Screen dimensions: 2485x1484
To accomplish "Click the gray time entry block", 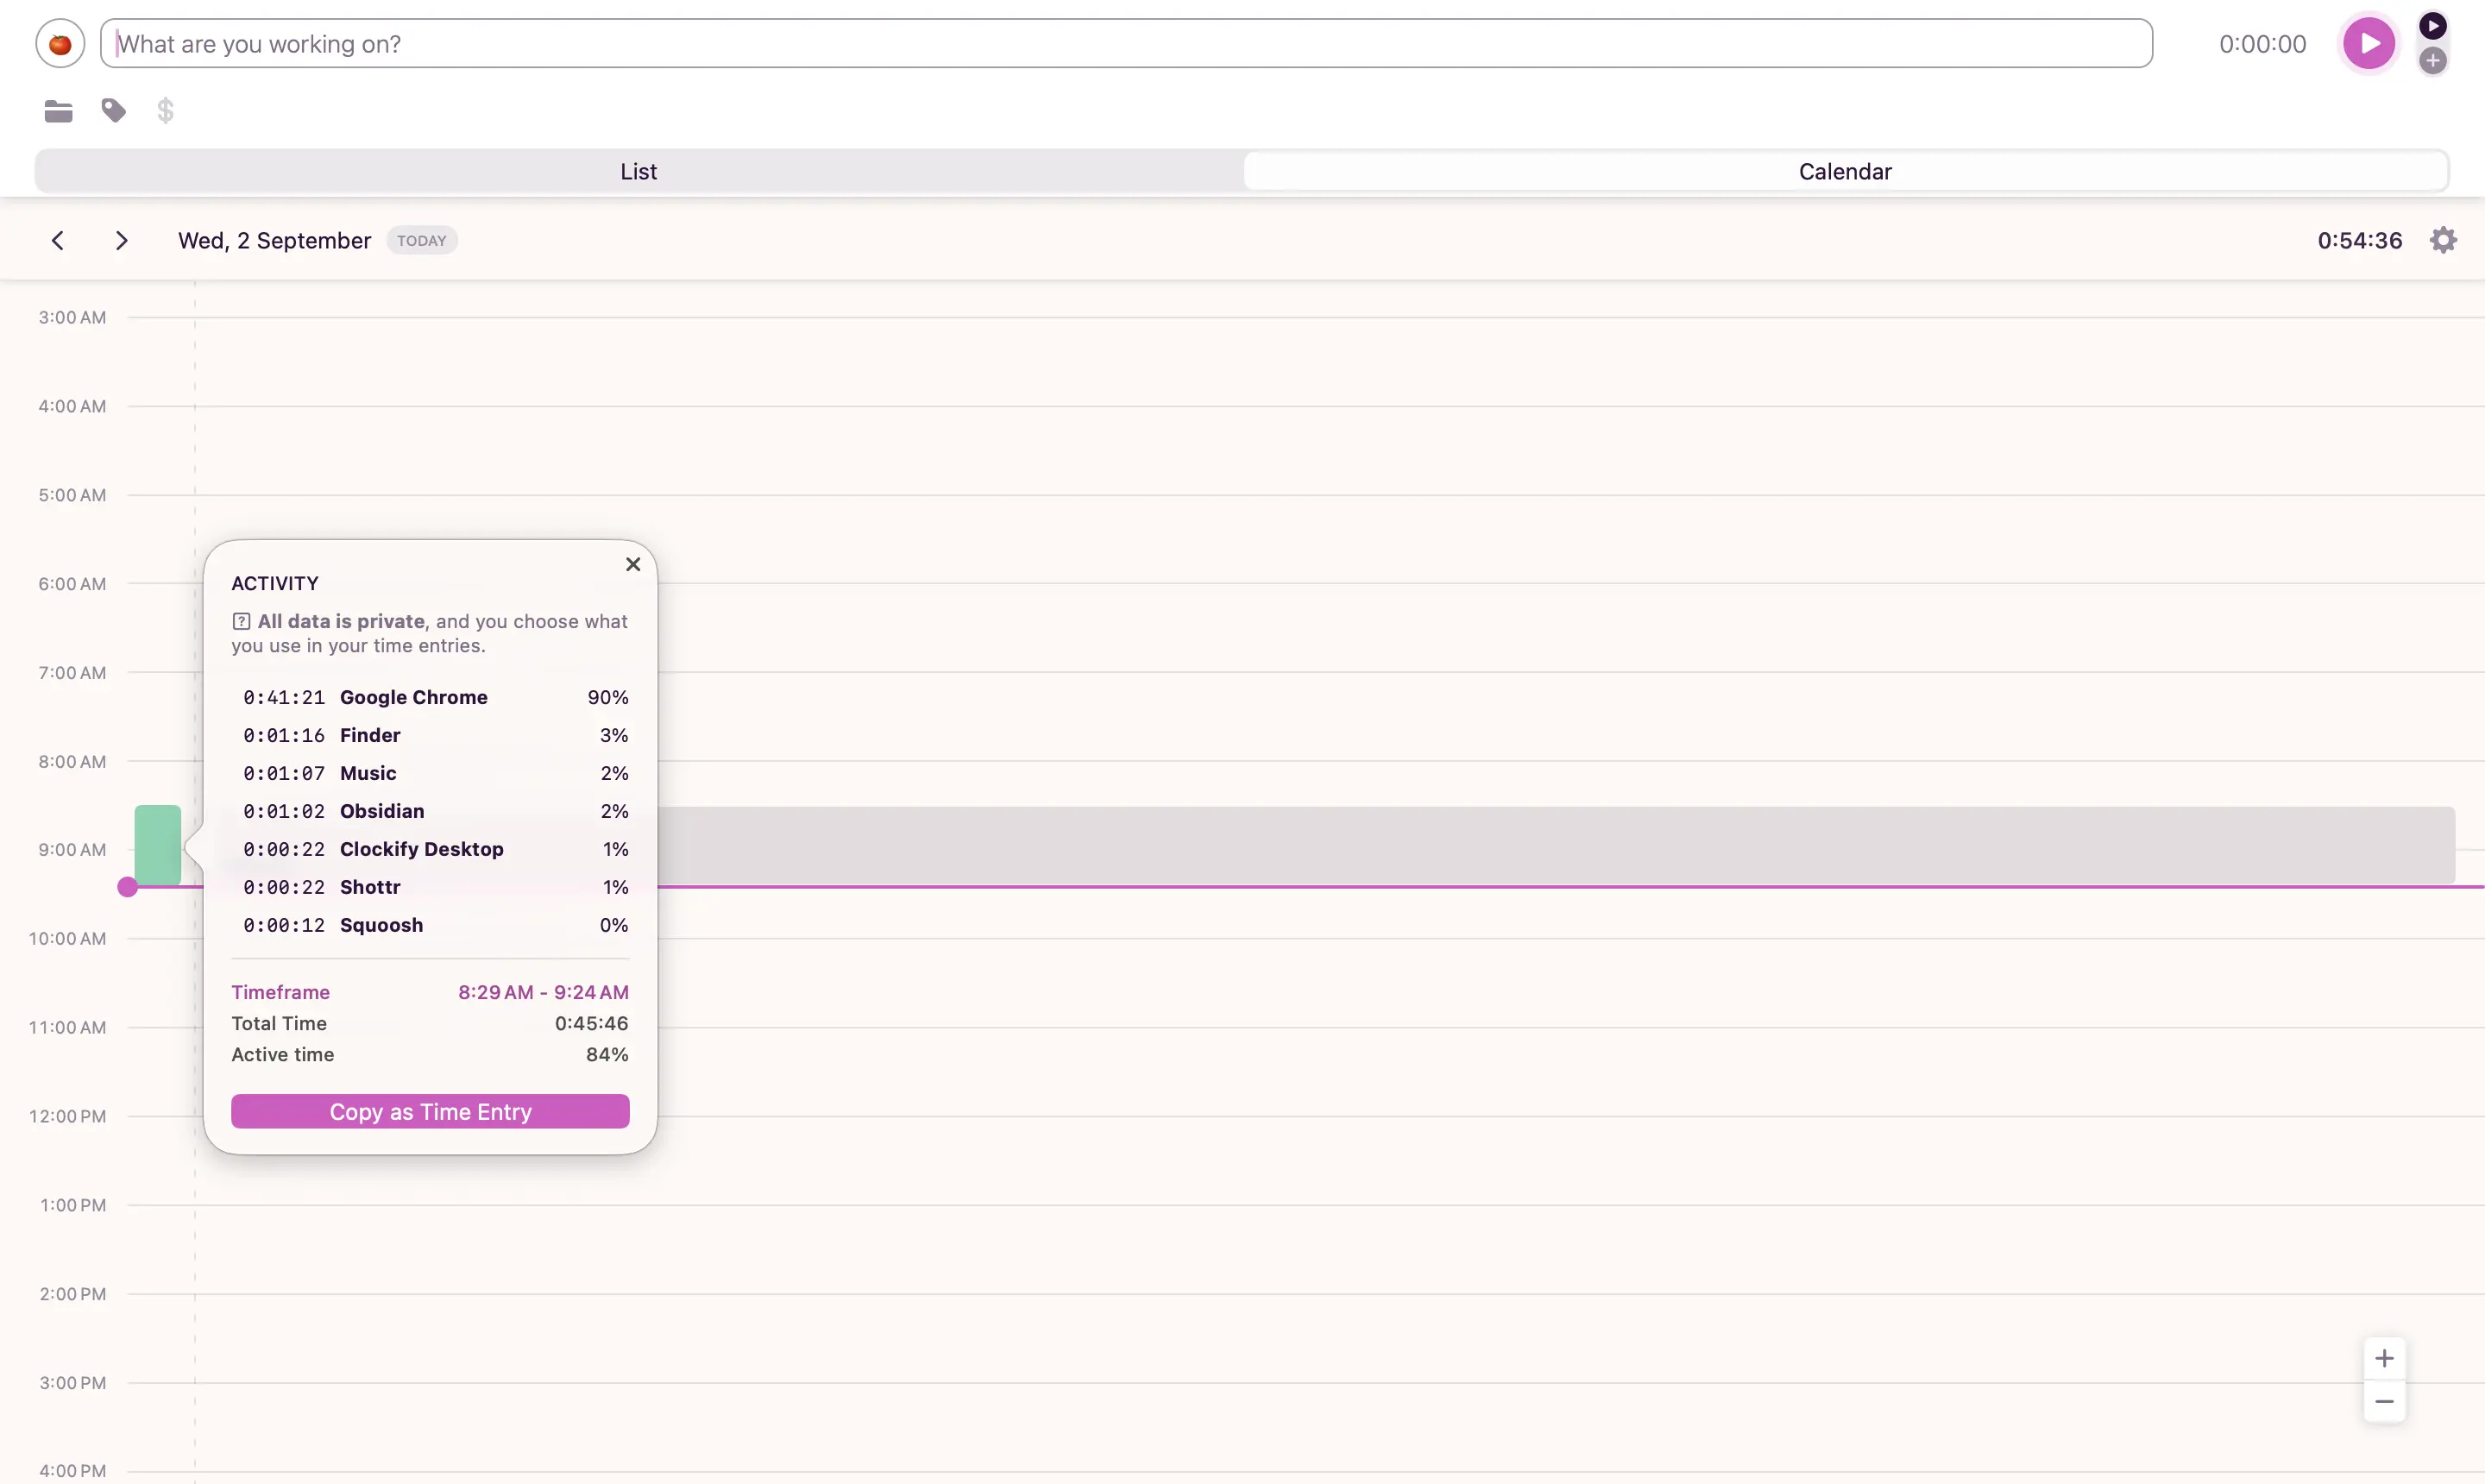I will [1555, 845].
